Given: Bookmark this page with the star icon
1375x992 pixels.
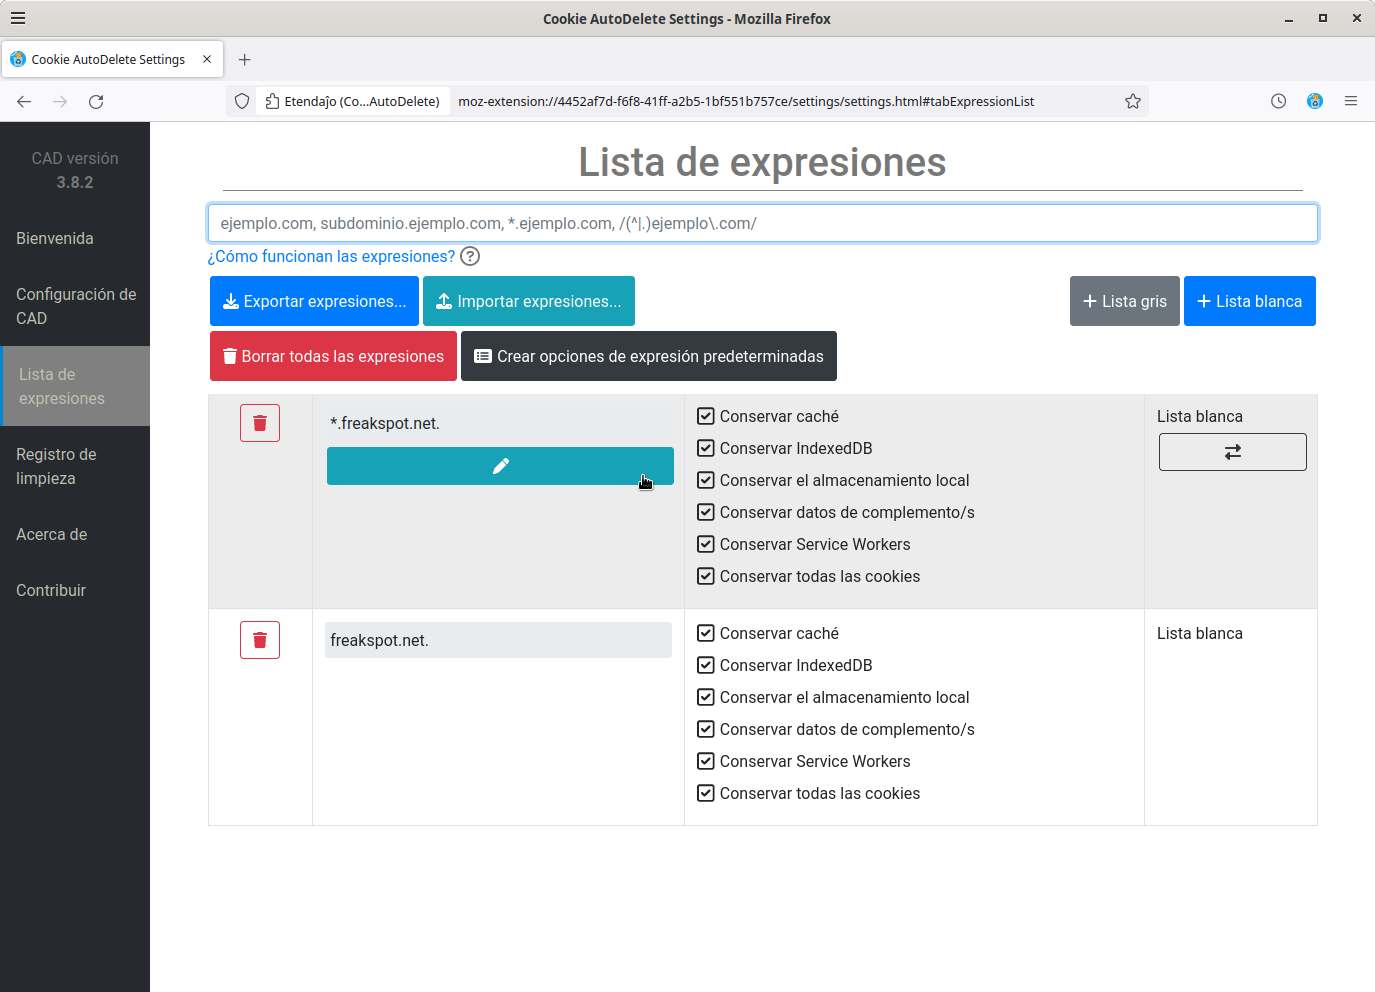Looking at the screenshot, I should [x=1132, y=101].
